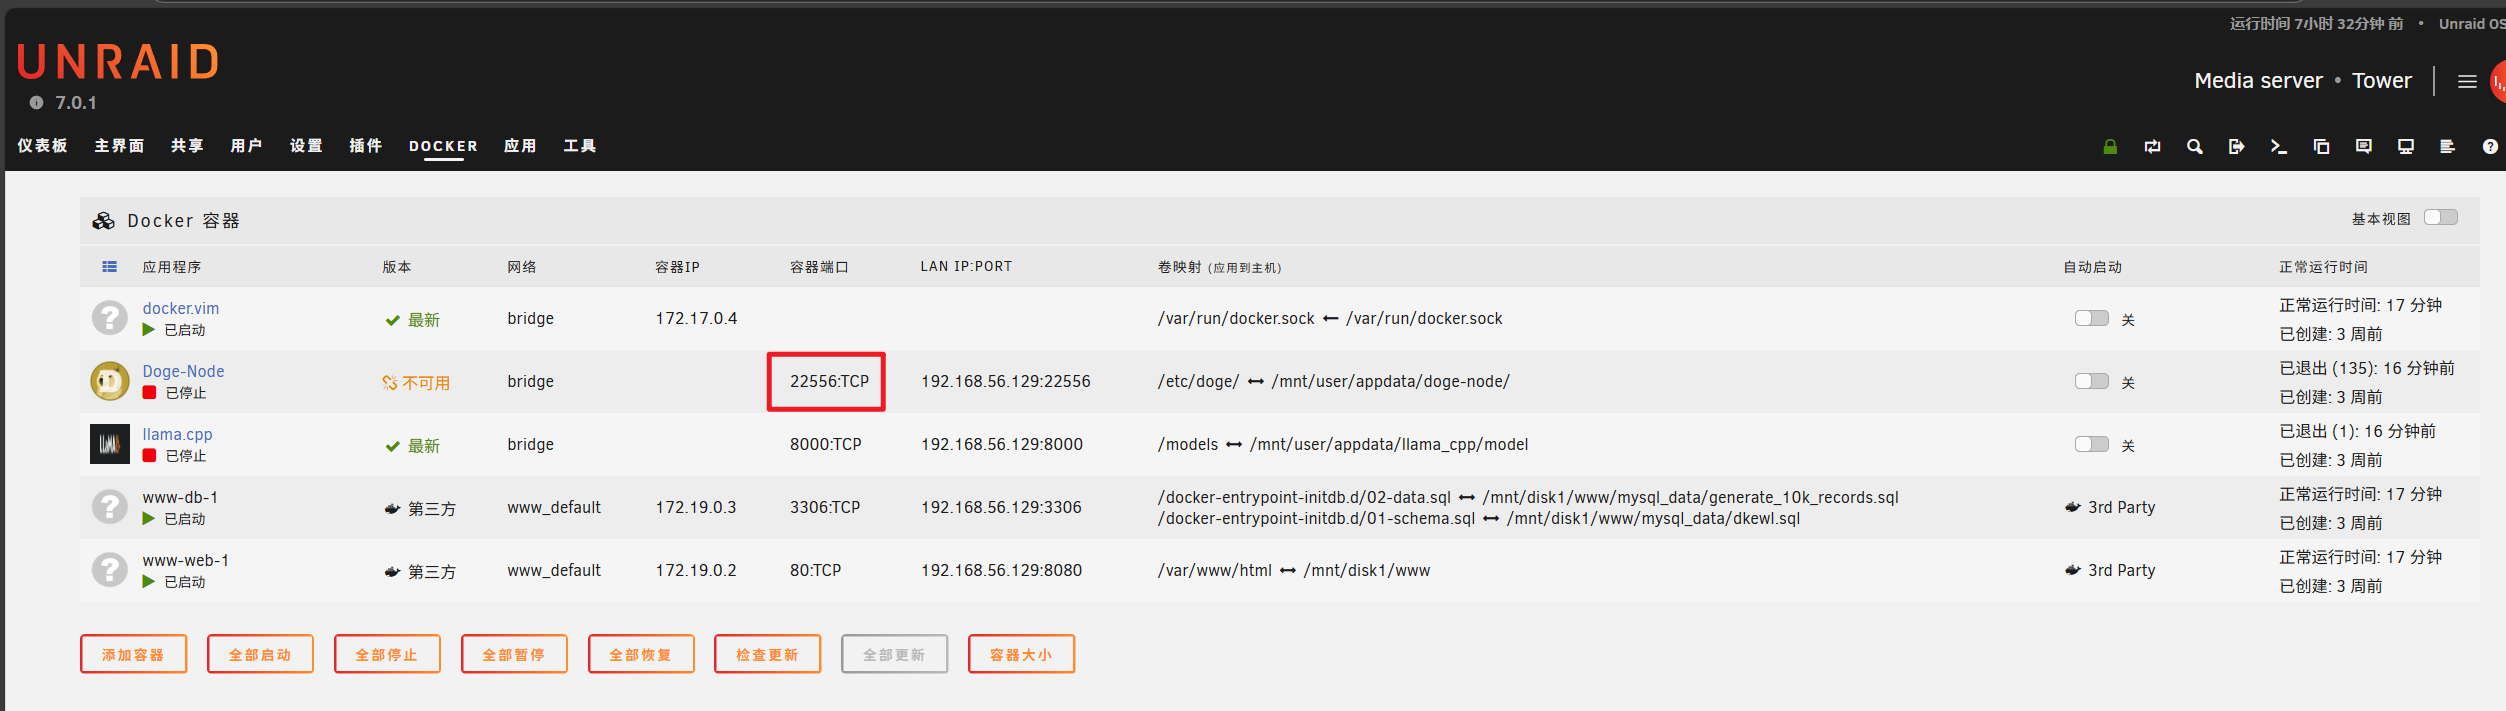Open the 应用 tab
The height and width of the screenshot is (711, 2506).
click(x=520, y=146)
